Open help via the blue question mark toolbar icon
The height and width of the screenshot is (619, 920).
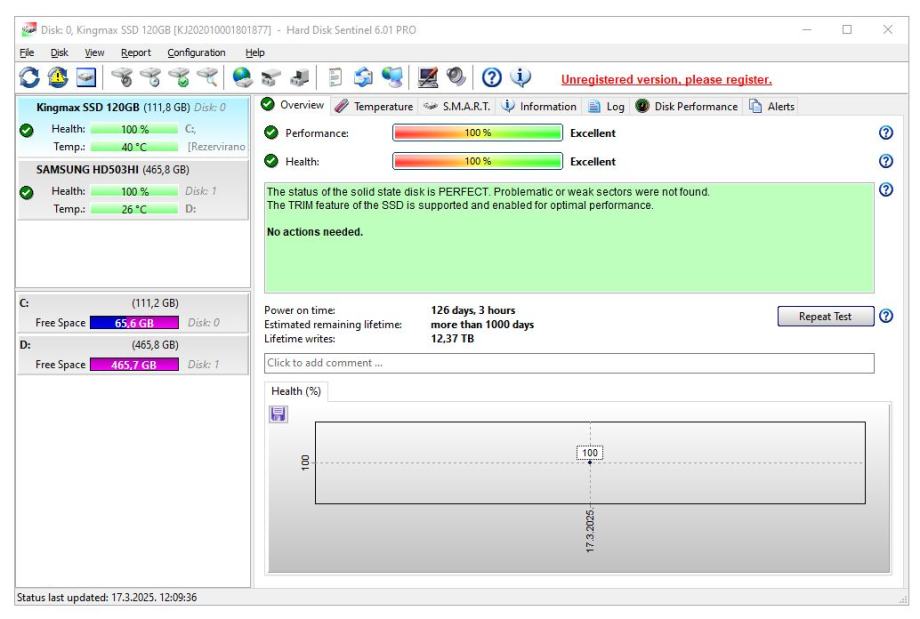pos(493,79)
